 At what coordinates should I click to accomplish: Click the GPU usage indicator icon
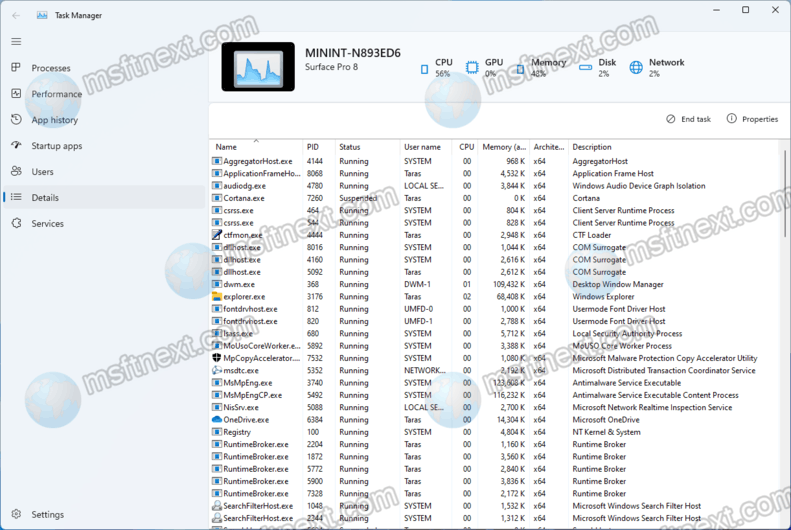[472, 67]
